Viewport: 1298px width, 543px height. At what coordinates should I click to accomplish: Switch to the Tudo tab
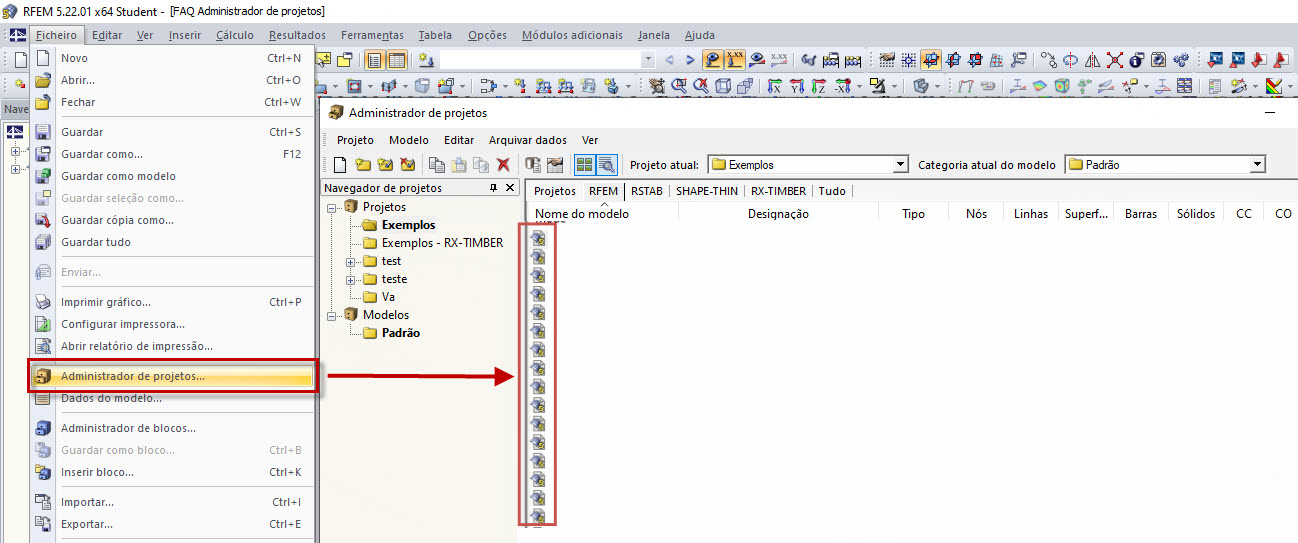[832, 191]
